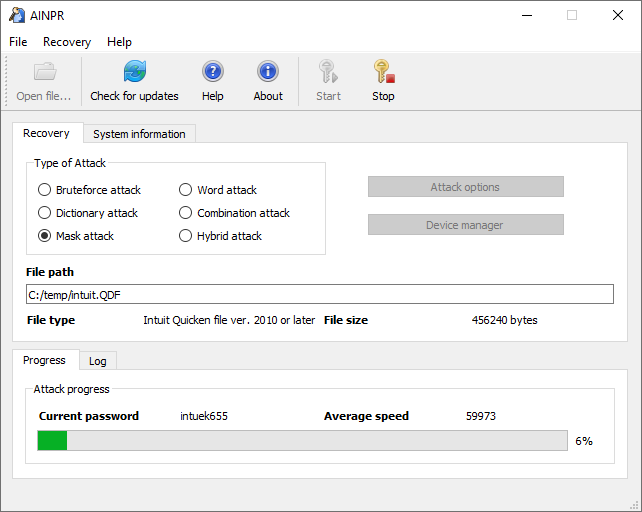The image size is (642, 512).
Task: Select Hybrid attack radio button
Action: [185, 236]
